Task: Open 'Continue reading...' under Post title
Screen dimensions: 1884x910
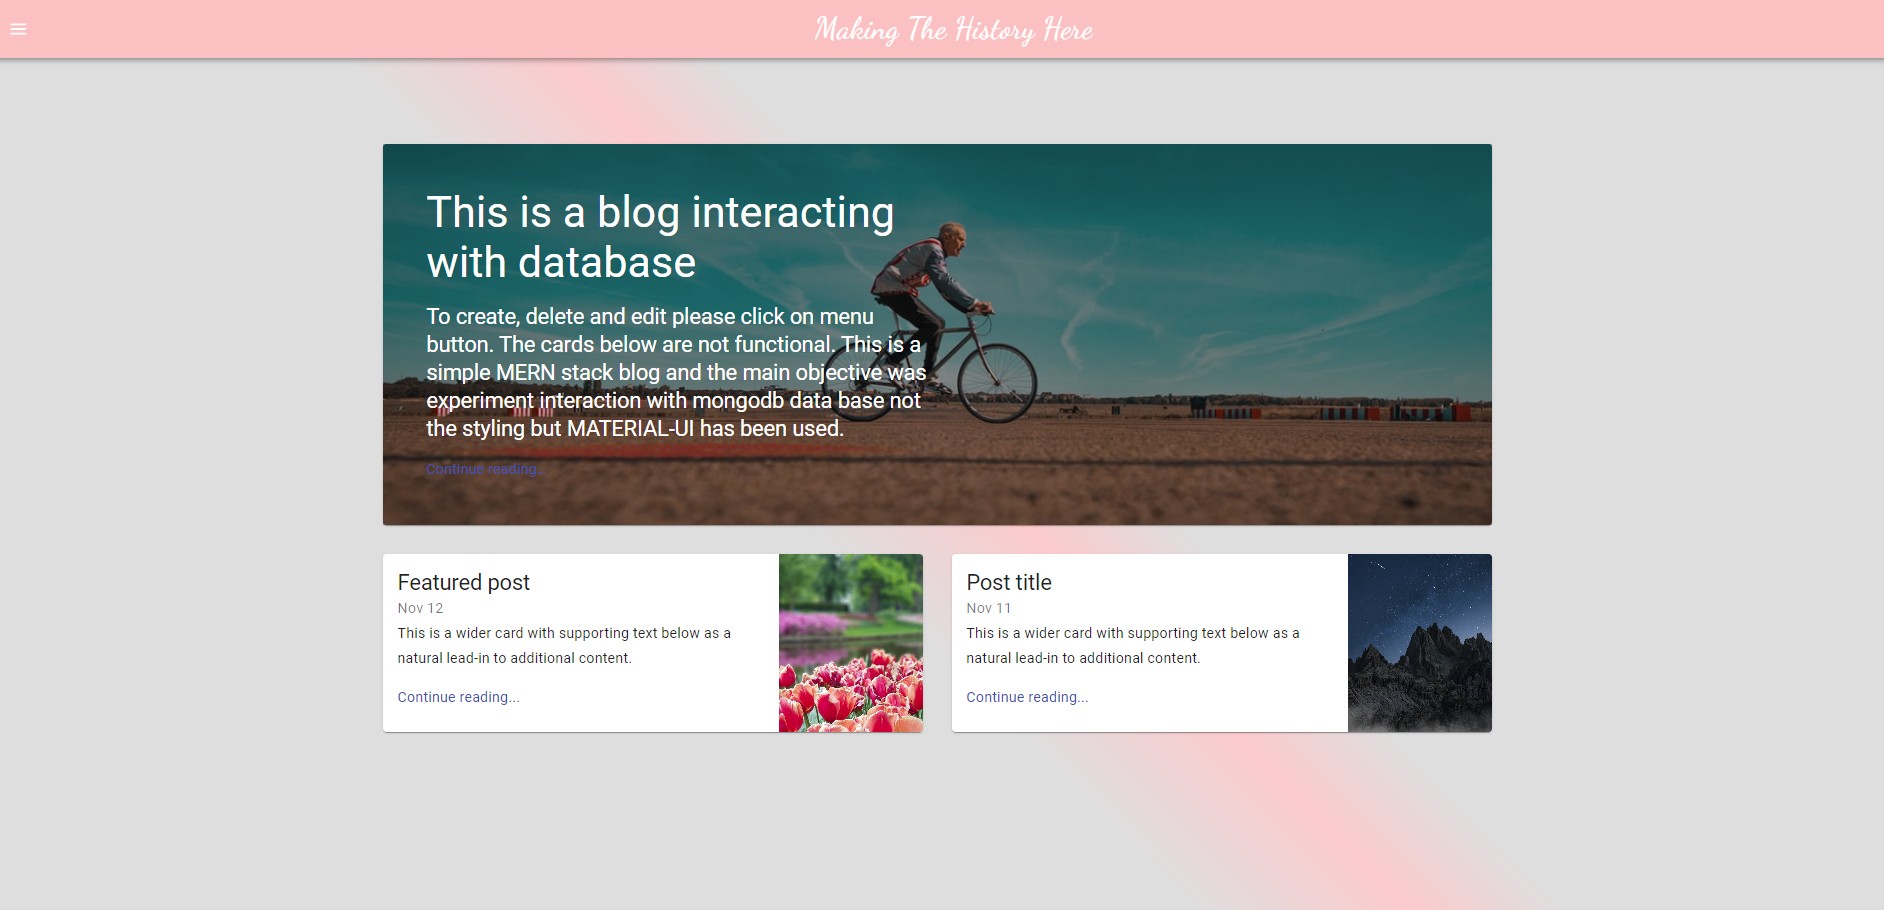Action: click(1027, 697)
